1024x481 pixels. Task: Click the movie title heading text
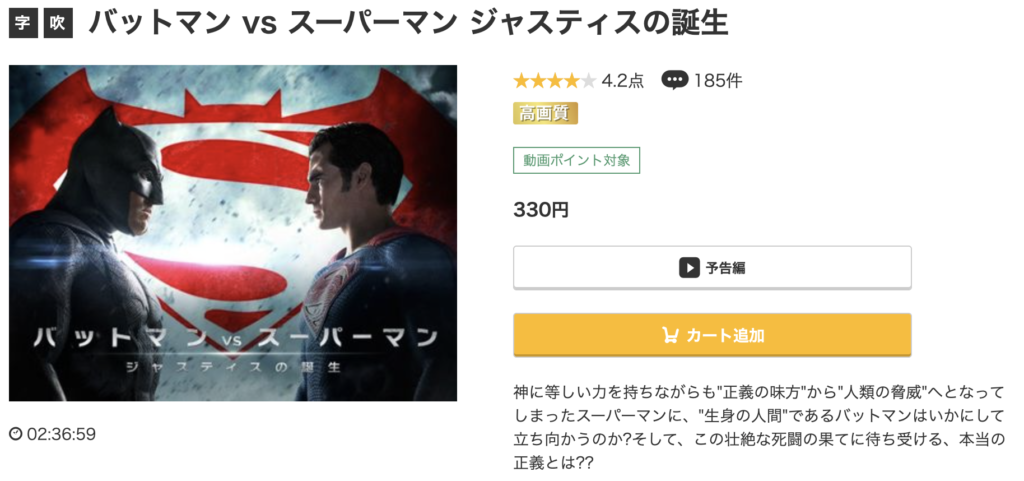point(408,24)
